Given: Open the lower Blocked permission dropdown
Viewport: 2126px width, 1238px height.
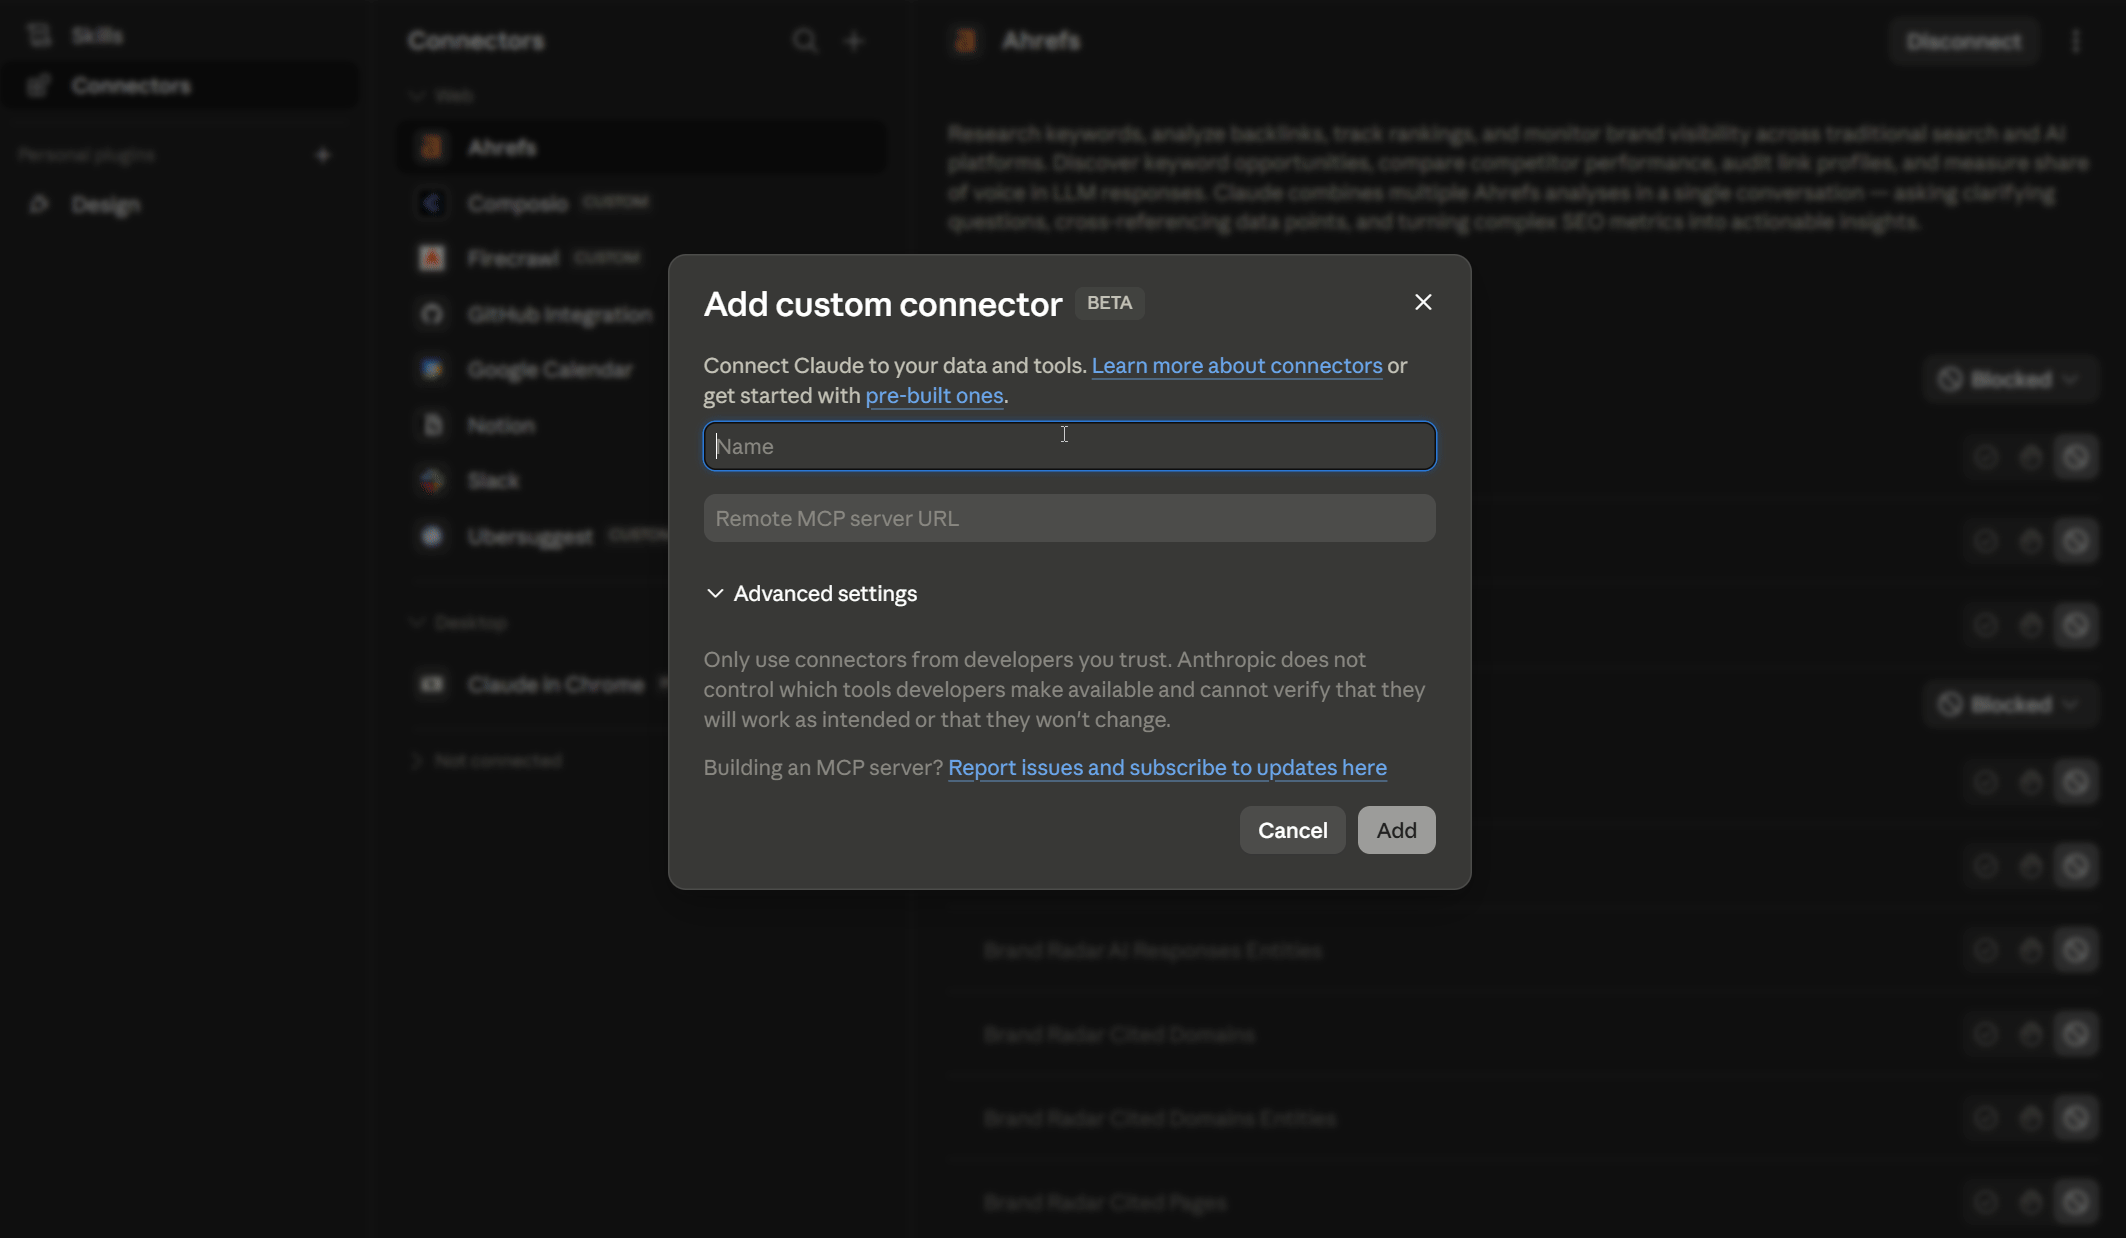Looking at the screenshot, I should (x=2009, y=705).
